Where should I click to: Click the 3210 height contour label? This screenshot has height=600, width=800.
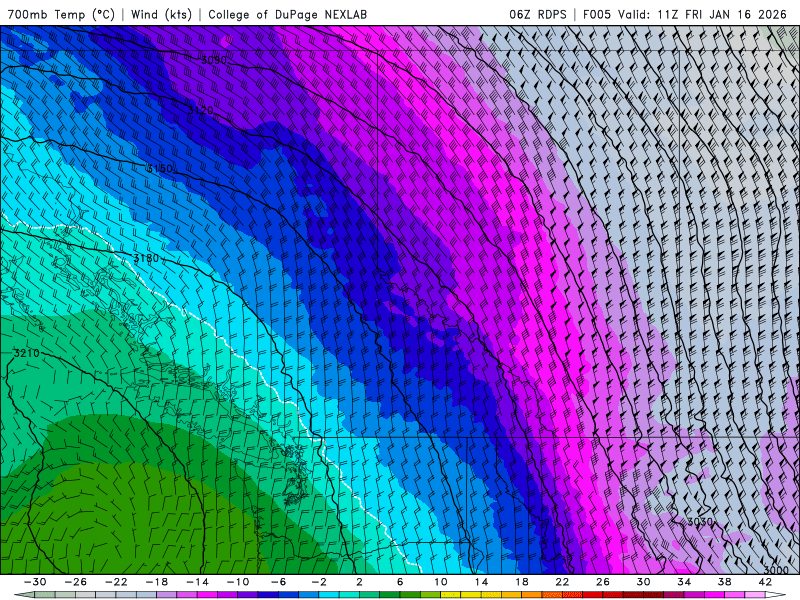pyautogui.click(x=26, y=353)
